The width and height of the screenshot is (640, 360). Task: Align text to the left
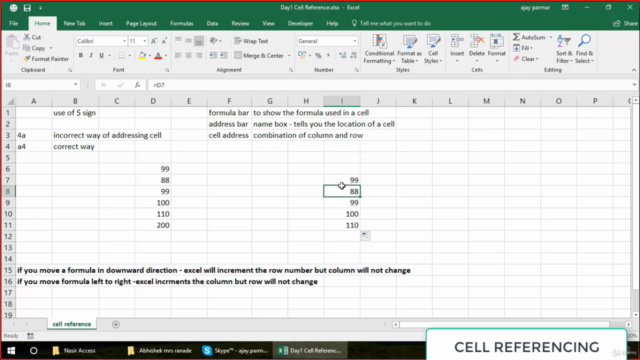coord(178,56)
